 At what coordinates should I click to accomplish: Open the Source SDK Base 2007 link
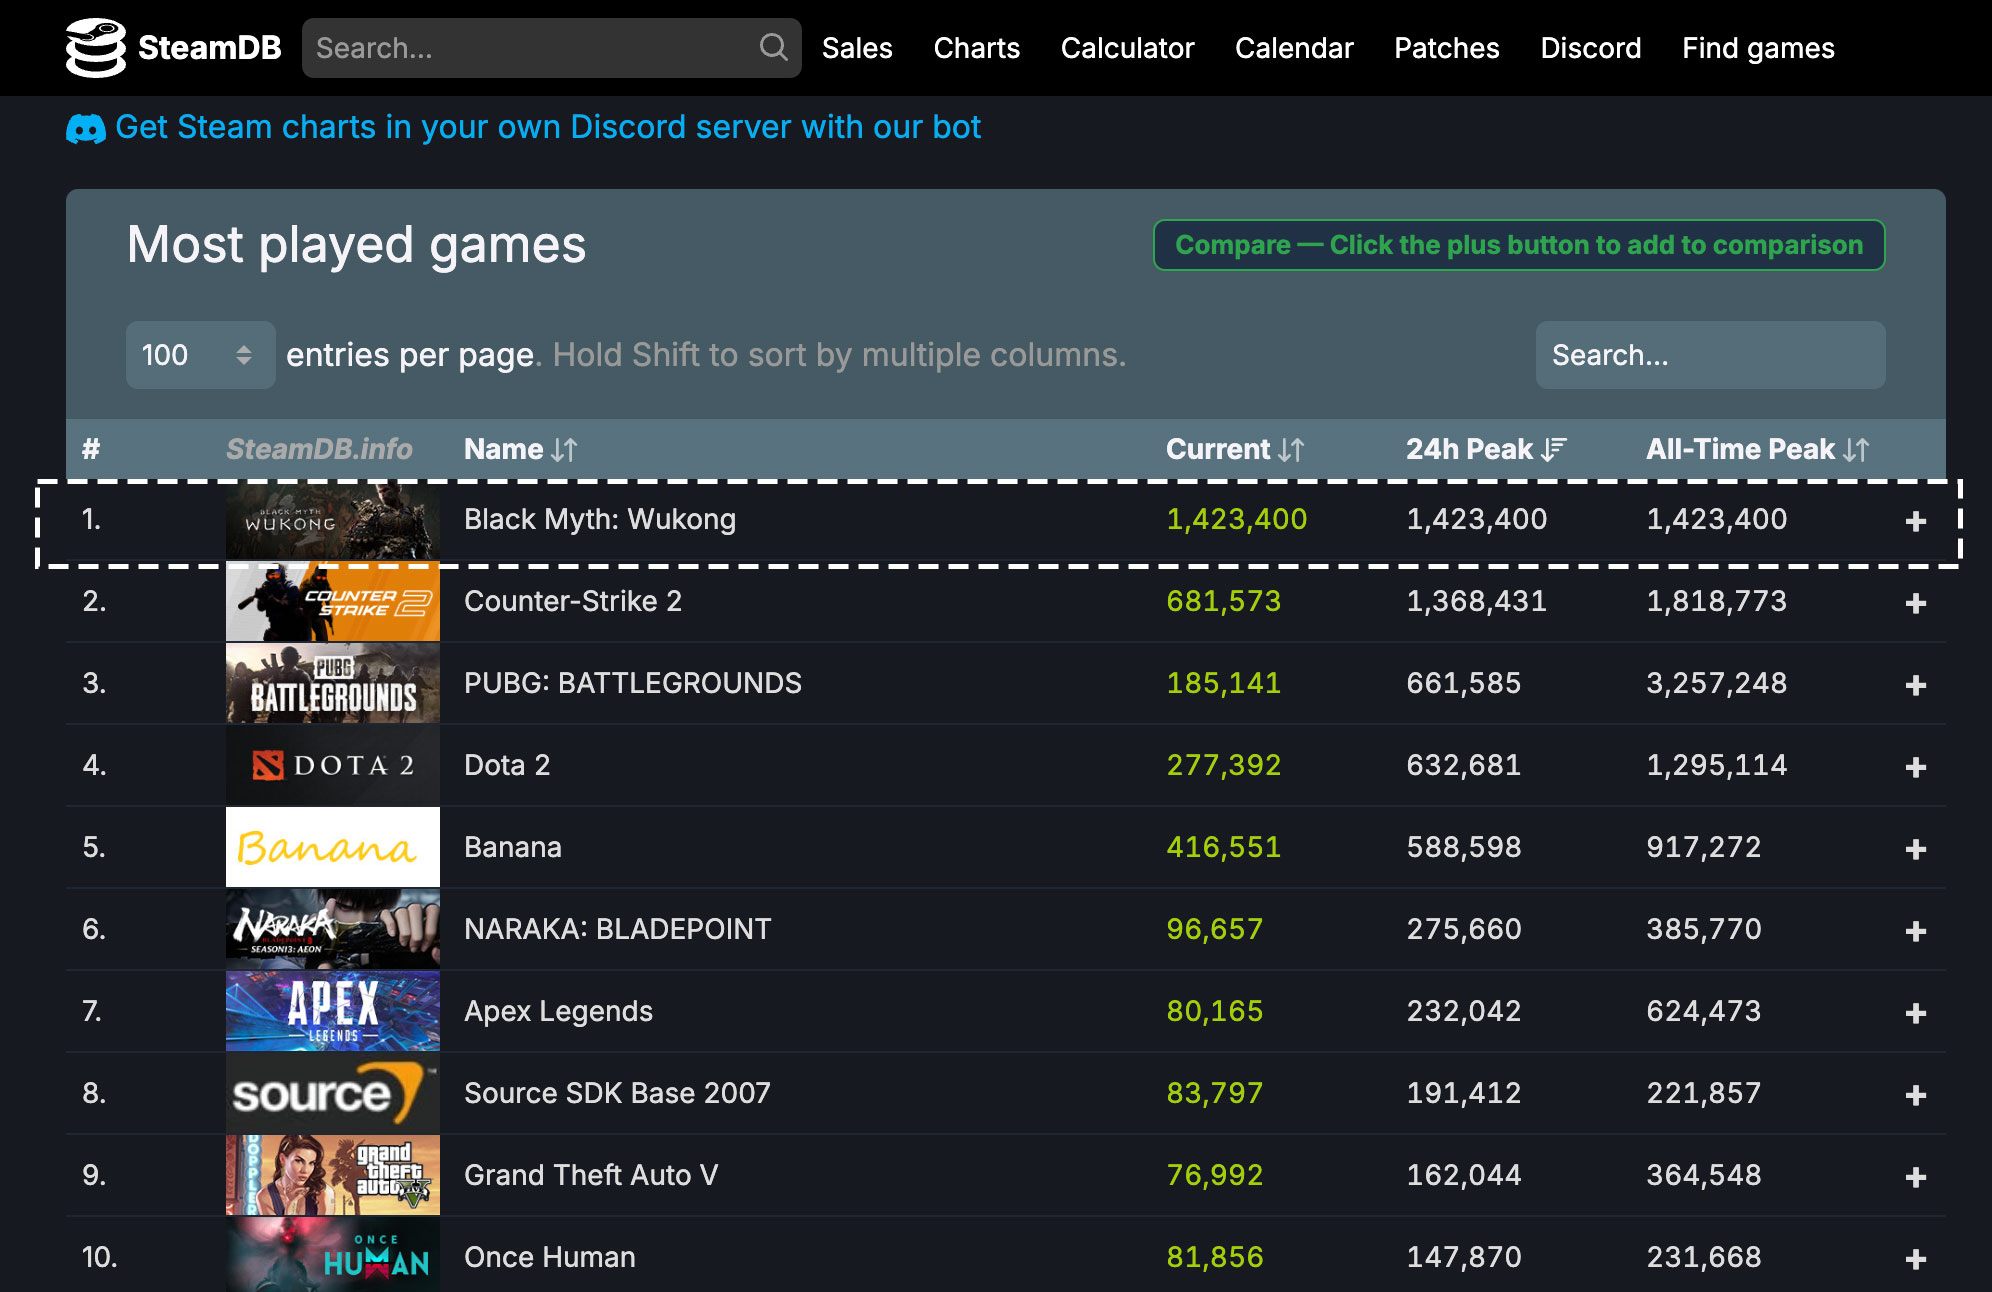pos(617,1093)
